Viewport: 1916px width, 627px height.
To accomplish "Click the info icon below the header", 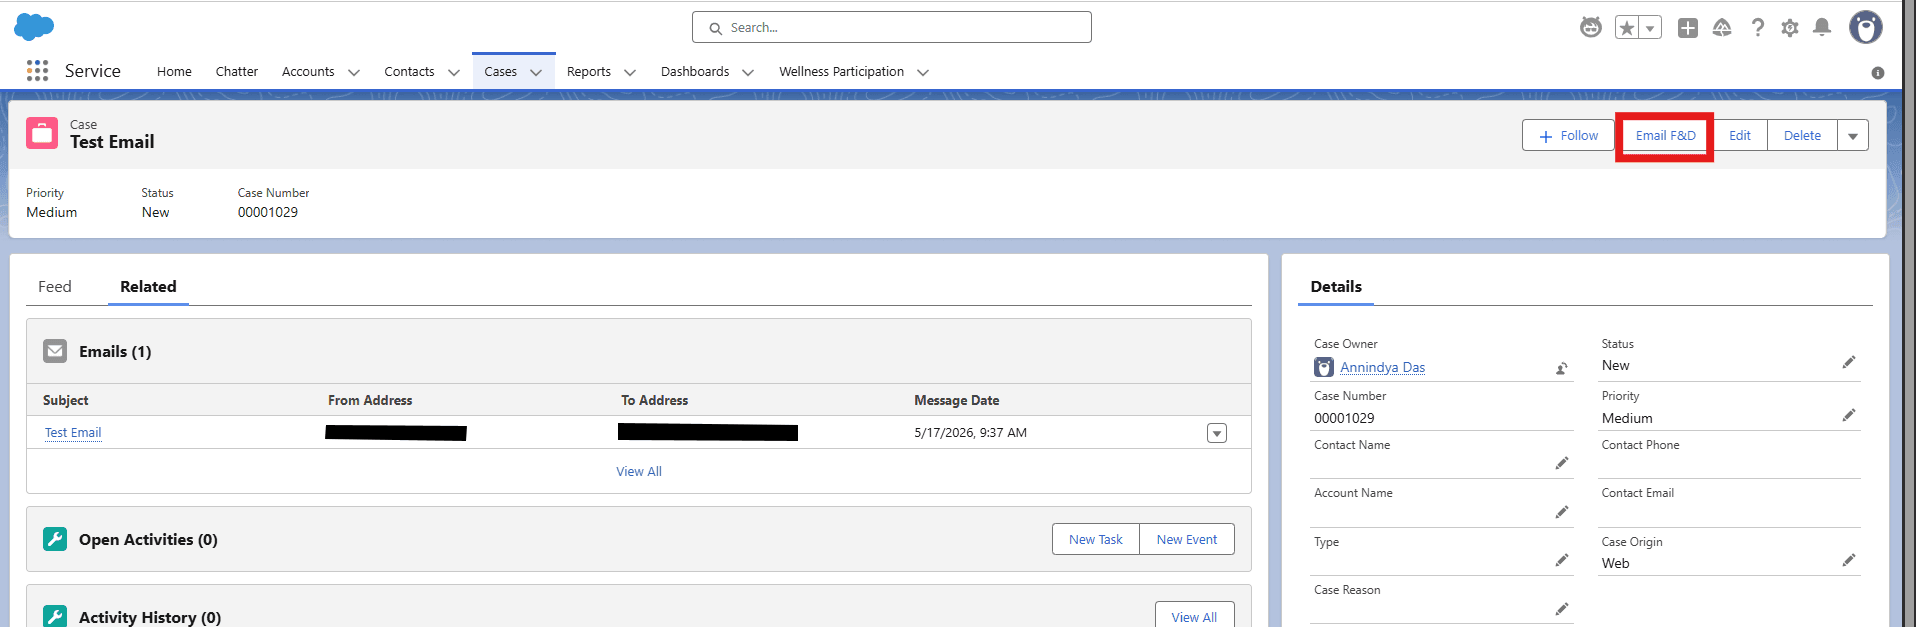I will tap(1878, 73).
